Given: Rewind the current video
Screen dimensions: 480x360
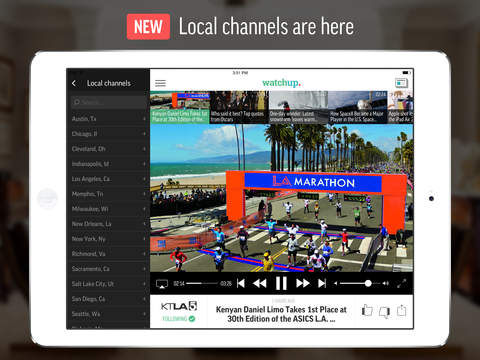Looking at the screenshot, I should pyautogui.click(x=260, y=283).
